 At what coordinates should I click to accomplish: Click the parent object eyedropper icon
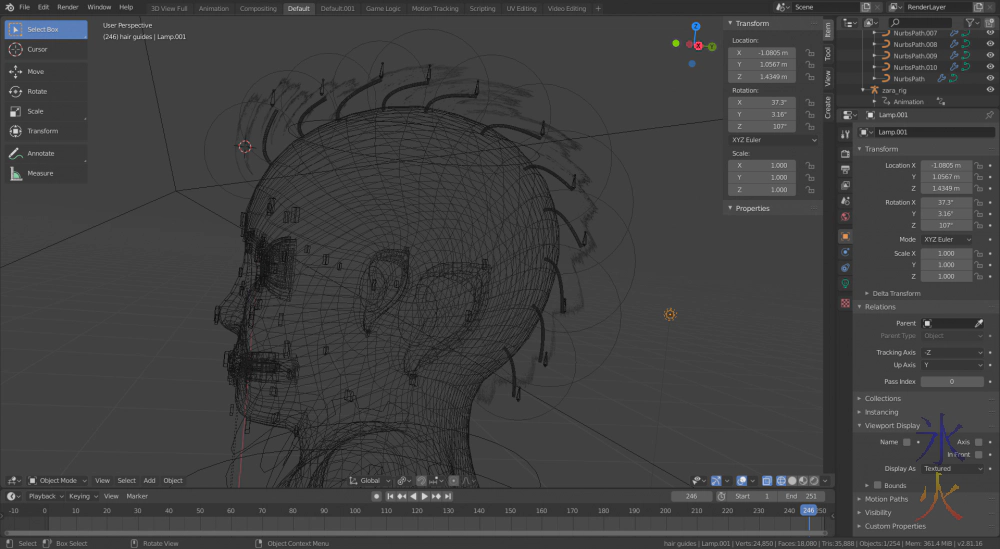[x=979, y=323]
